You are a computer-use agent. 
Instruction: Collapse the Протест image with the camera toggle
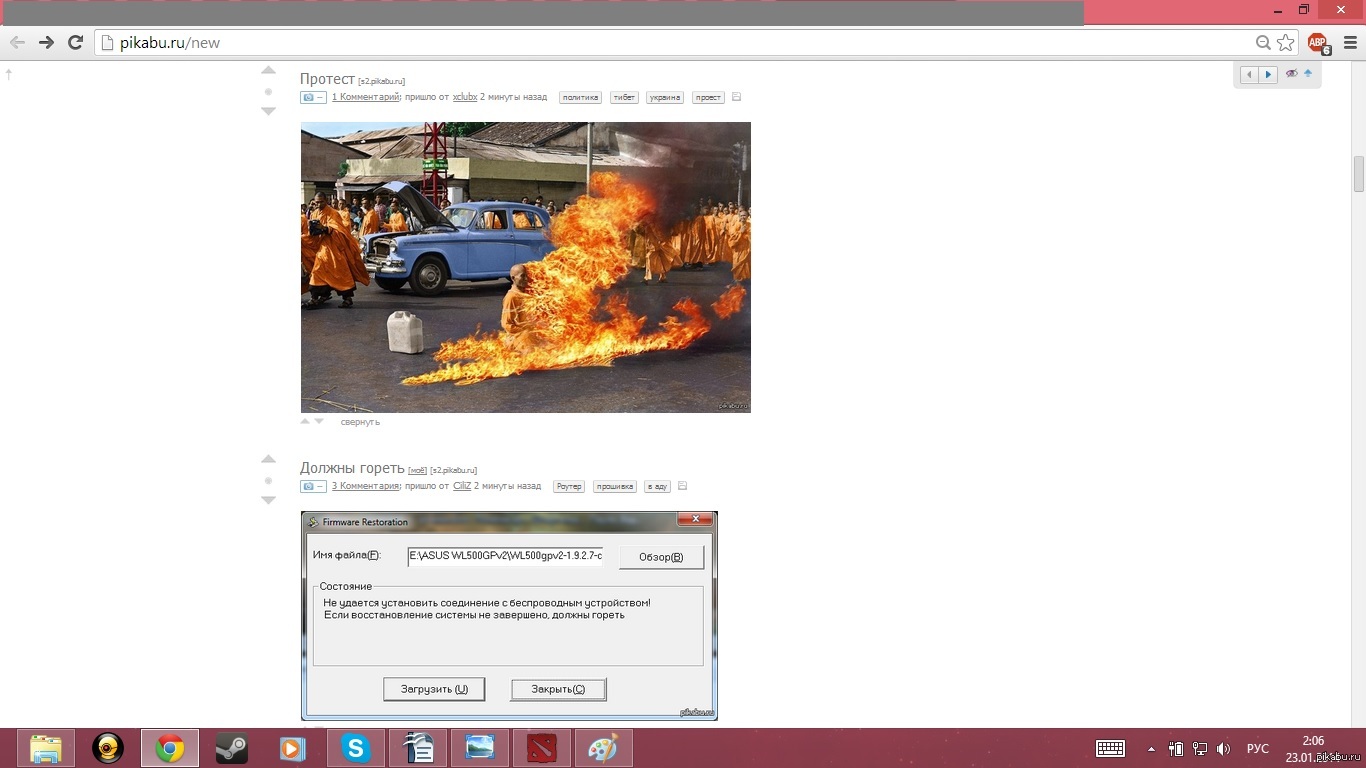click(313, 97)
